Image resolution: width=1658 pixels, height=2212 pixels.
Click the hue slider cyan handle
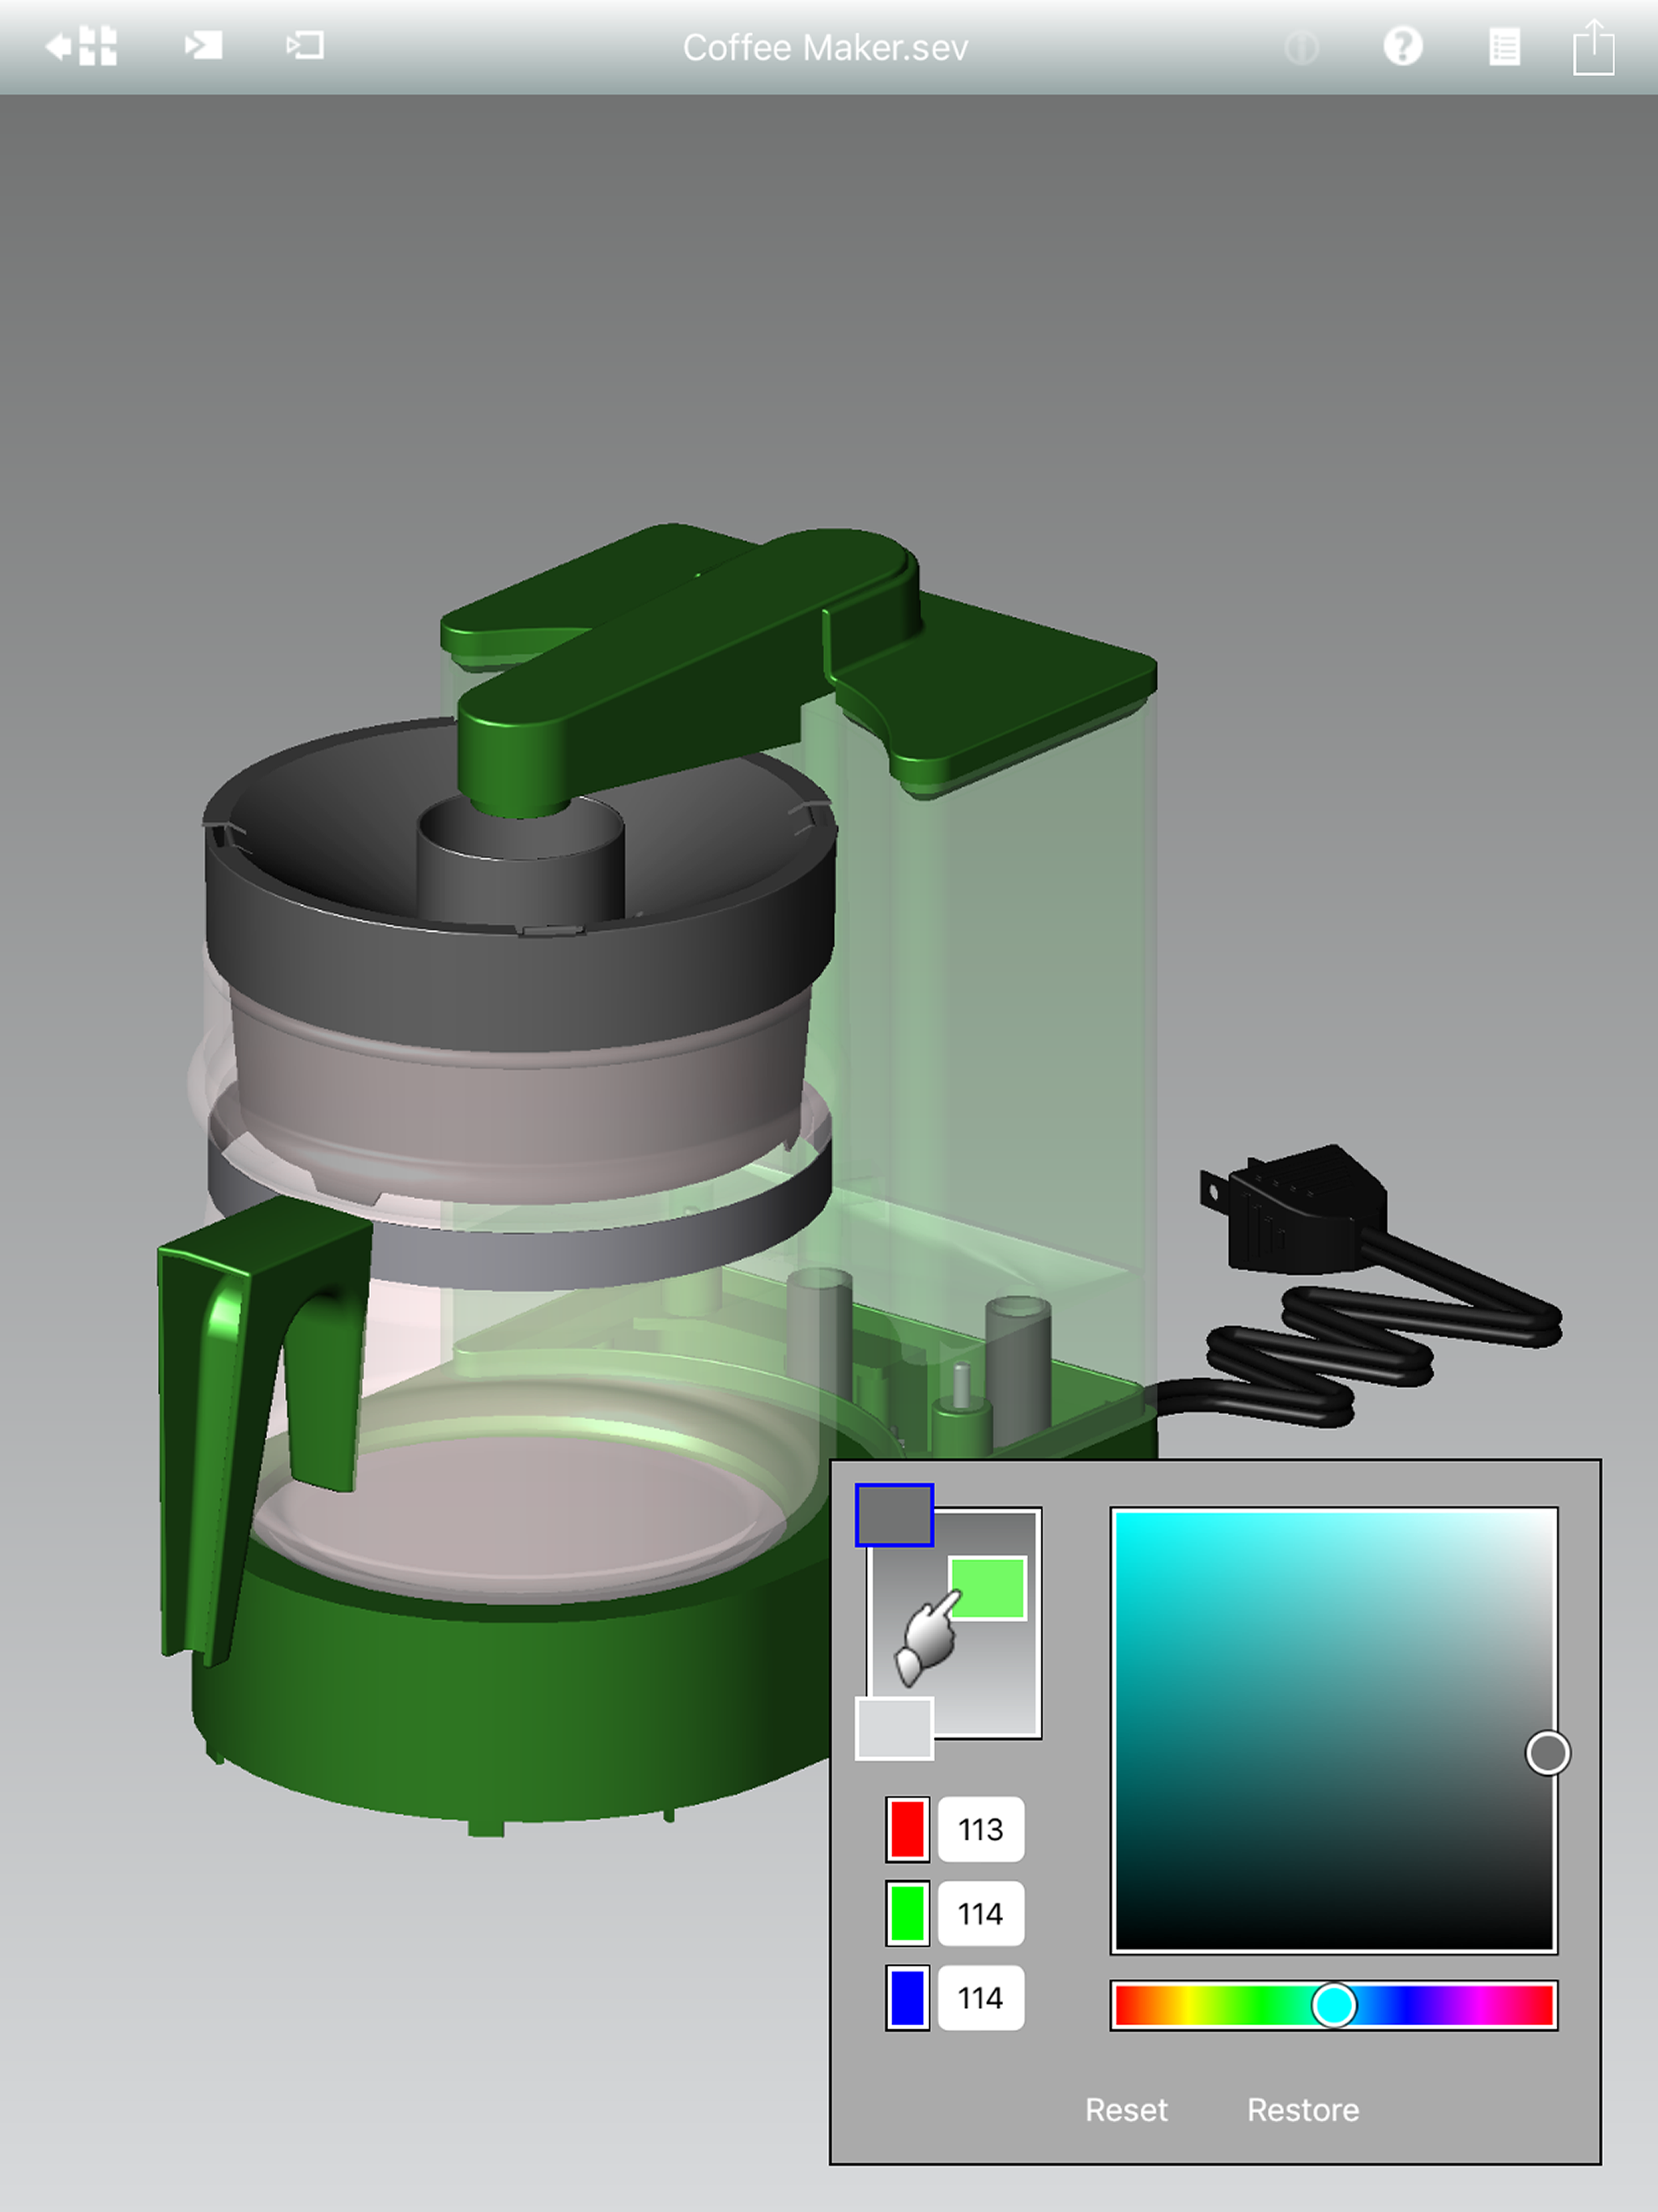(1333, 2005)
